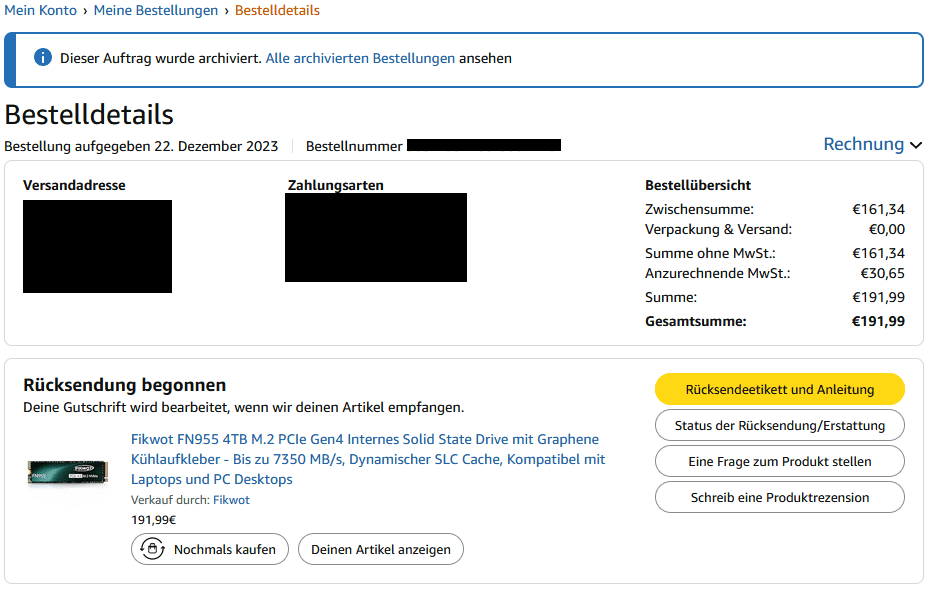Go to Mein Konto breadcrumb
Viewport: 928px width, 589px height.
(40, 10)
